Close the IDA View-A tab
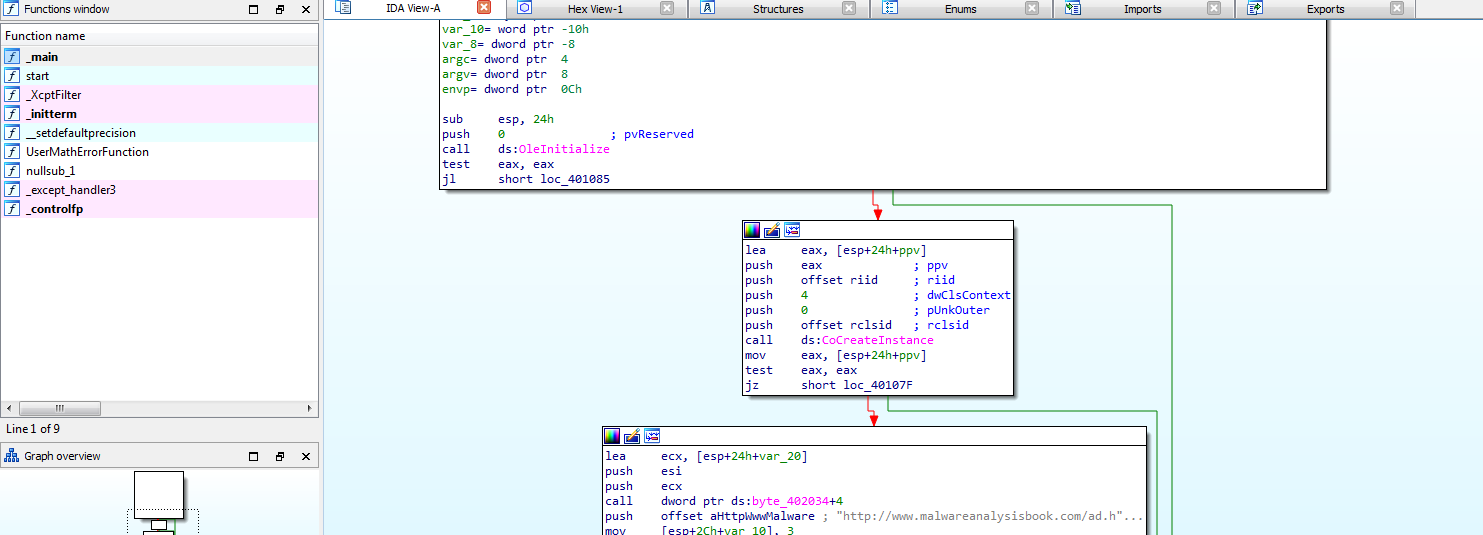The height and width of the screenshot is (535, 1483). pyautogui.click(x=484, y=8)
